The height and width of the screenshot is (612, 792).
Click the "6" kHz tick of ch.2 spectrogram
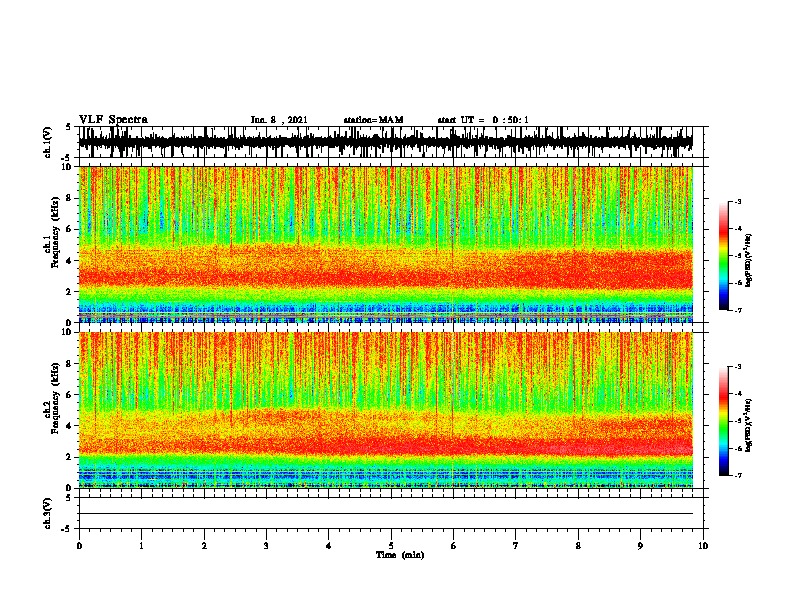pos(70,394)
